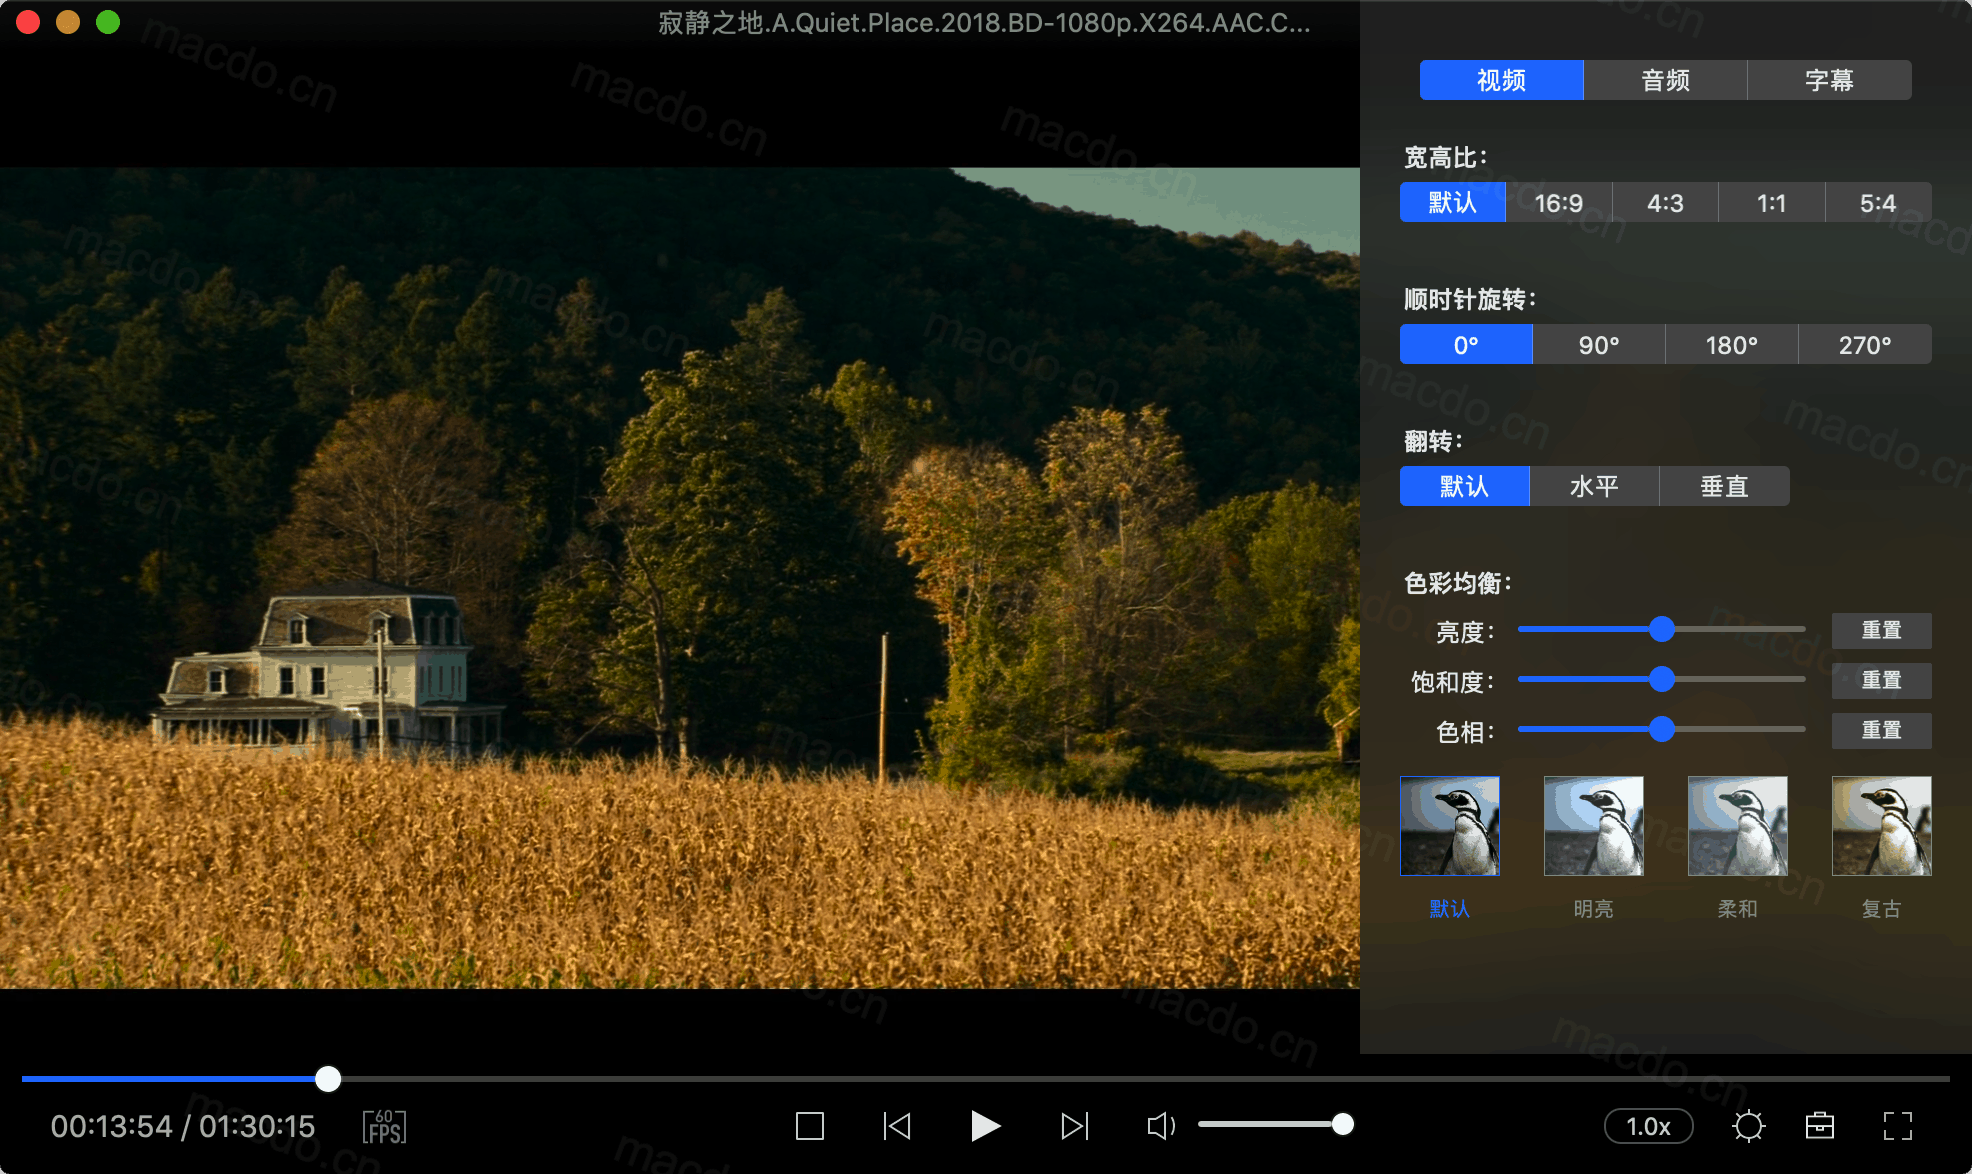
Task: Zoom the window with the green button
Action: [108, 22]
